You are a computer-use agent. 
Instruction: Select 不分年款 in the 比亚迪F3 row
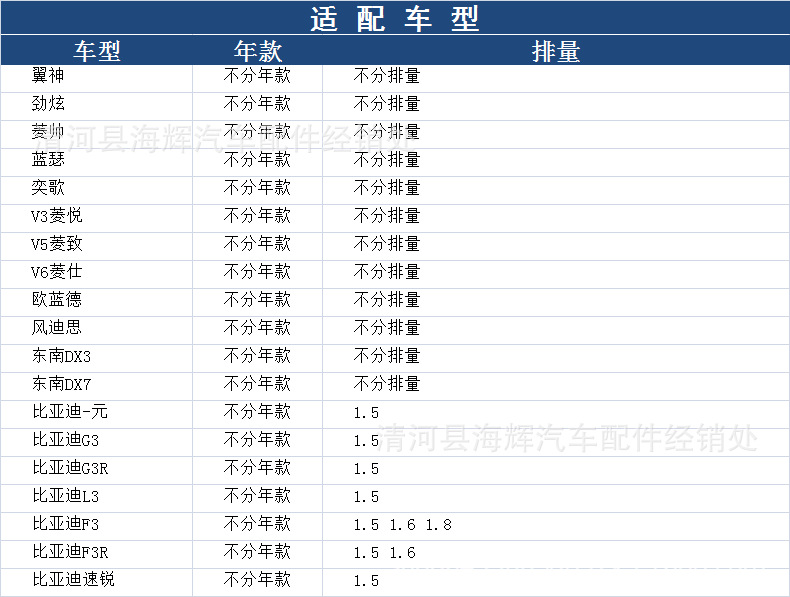[257, 524]
